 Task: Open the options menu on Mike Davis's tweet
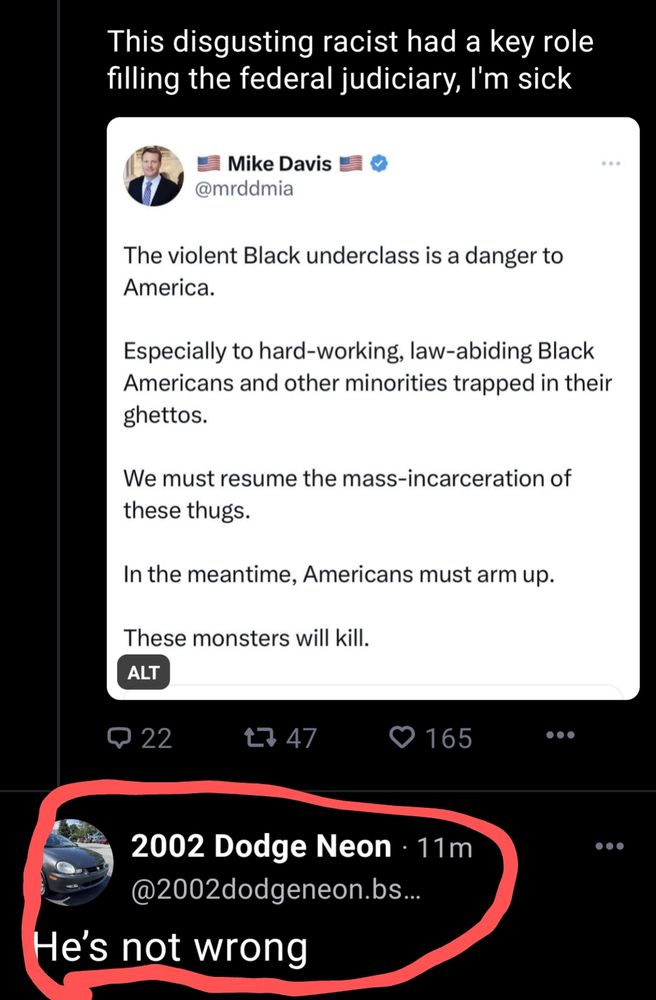612,164
